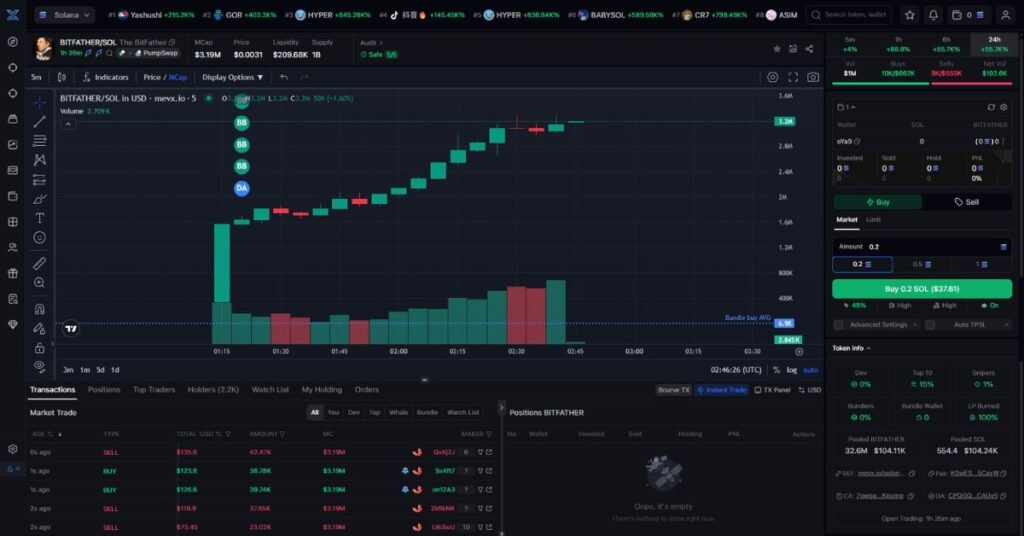The height and width of the screenshot is (536, 1024).
Task: Enable the Advanced Settings checkbox
Action: [839, 324]
